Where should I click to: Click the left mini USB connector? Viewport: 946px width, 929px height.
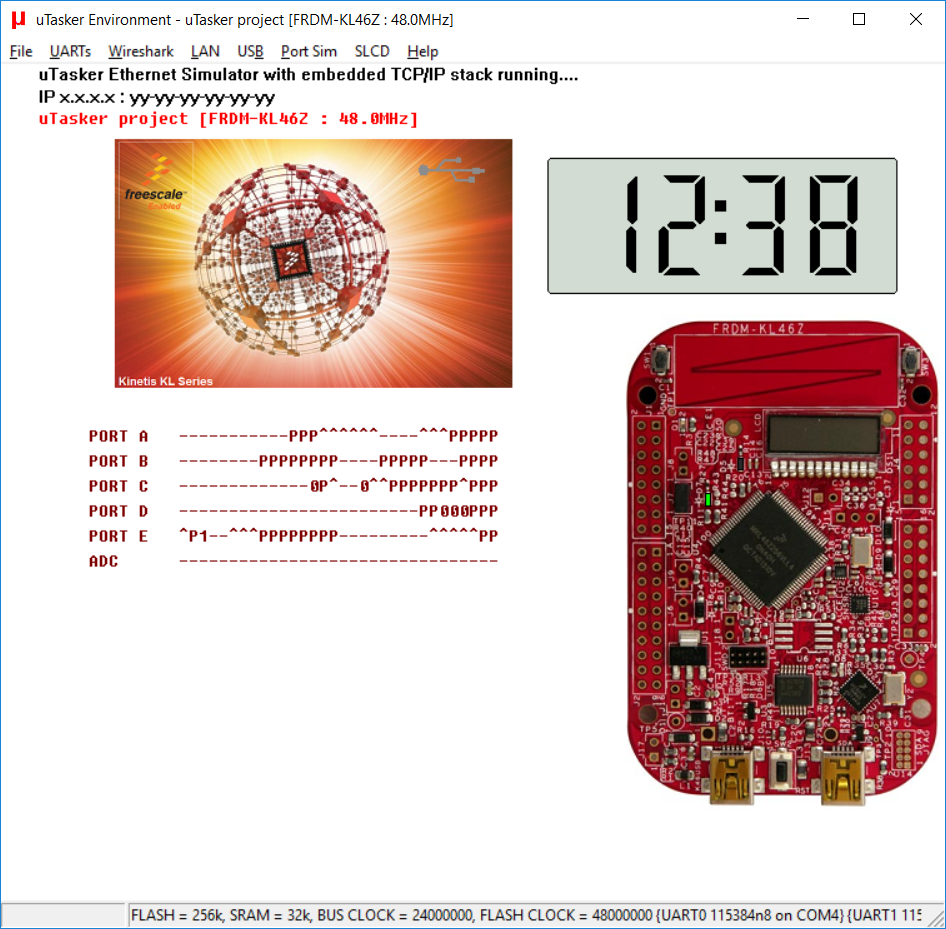pyautogui.click(x=731, y=775)
